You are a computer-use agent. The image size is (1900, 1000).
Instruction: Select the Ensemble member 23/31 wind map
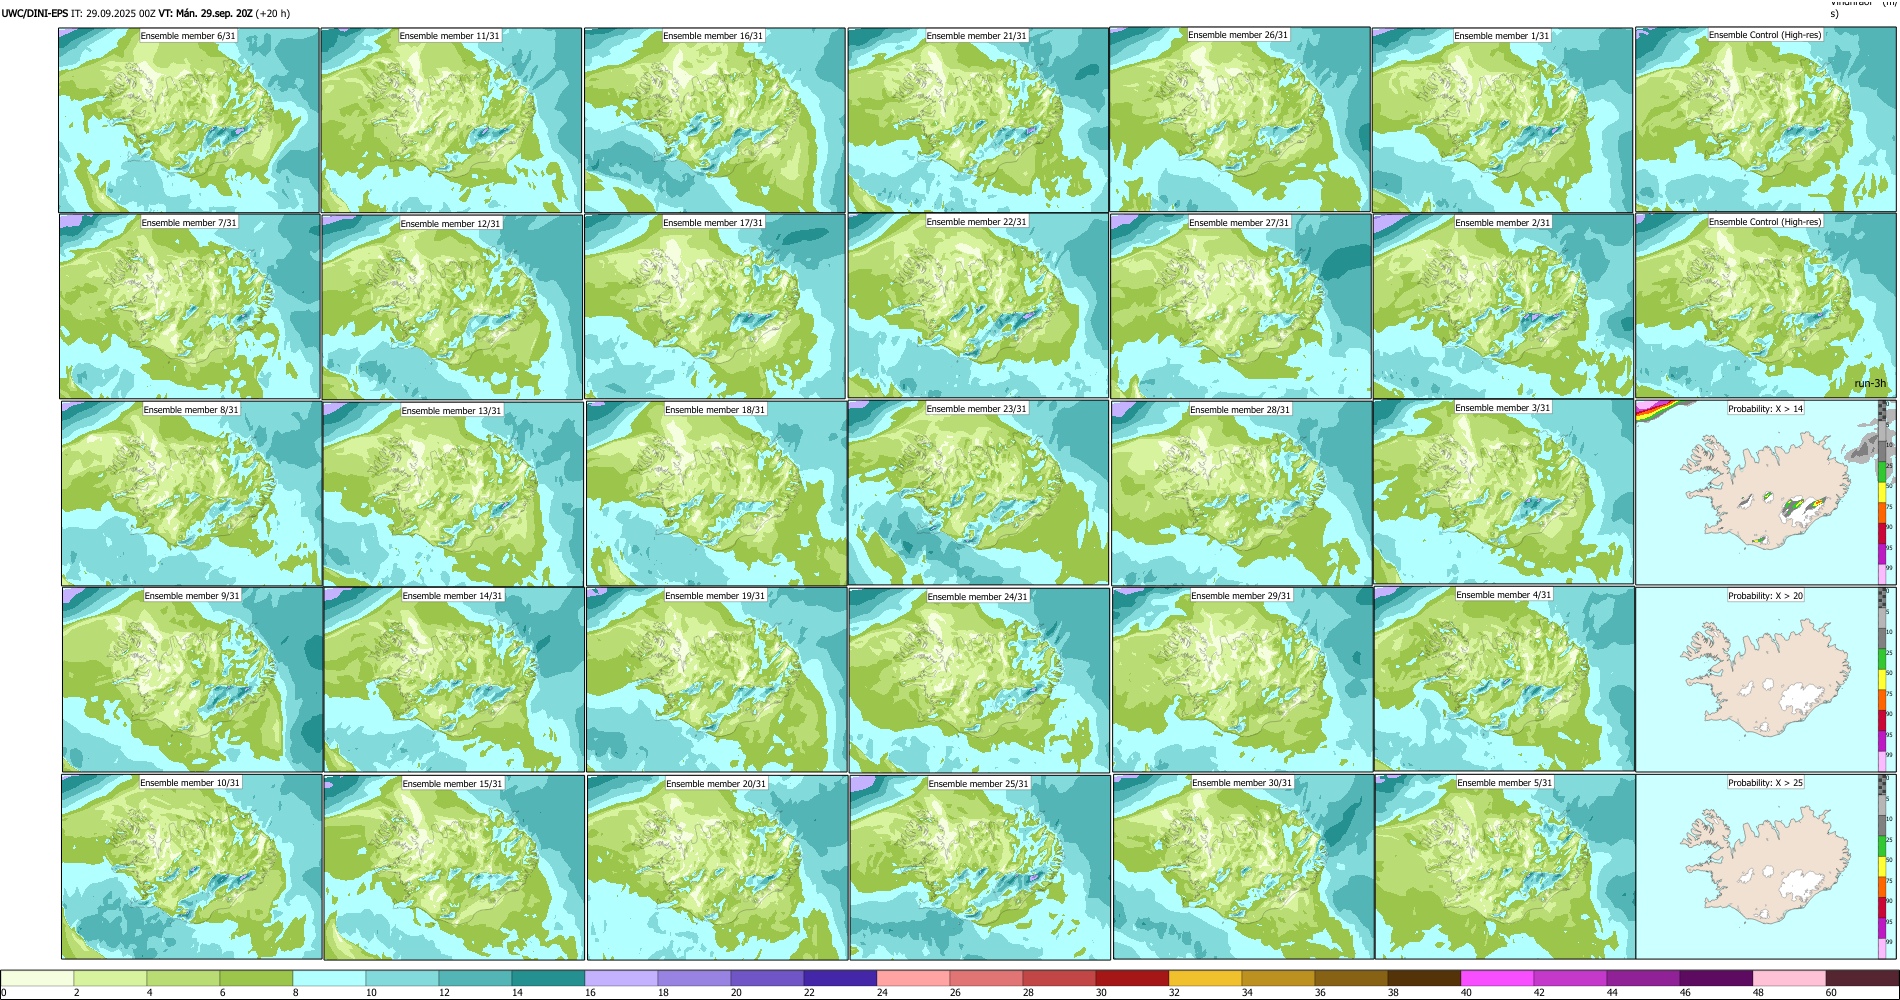pos(978,493)
